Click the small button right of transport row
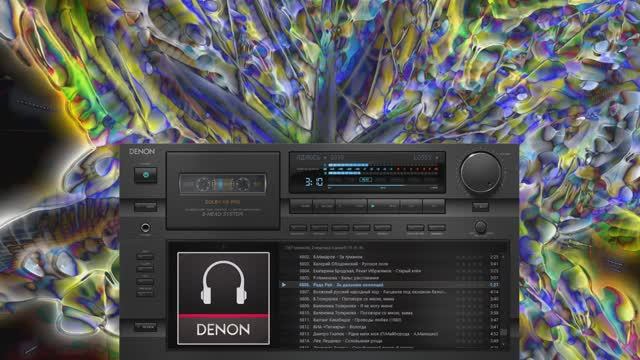640x360 pixels. tap(480, 207)
